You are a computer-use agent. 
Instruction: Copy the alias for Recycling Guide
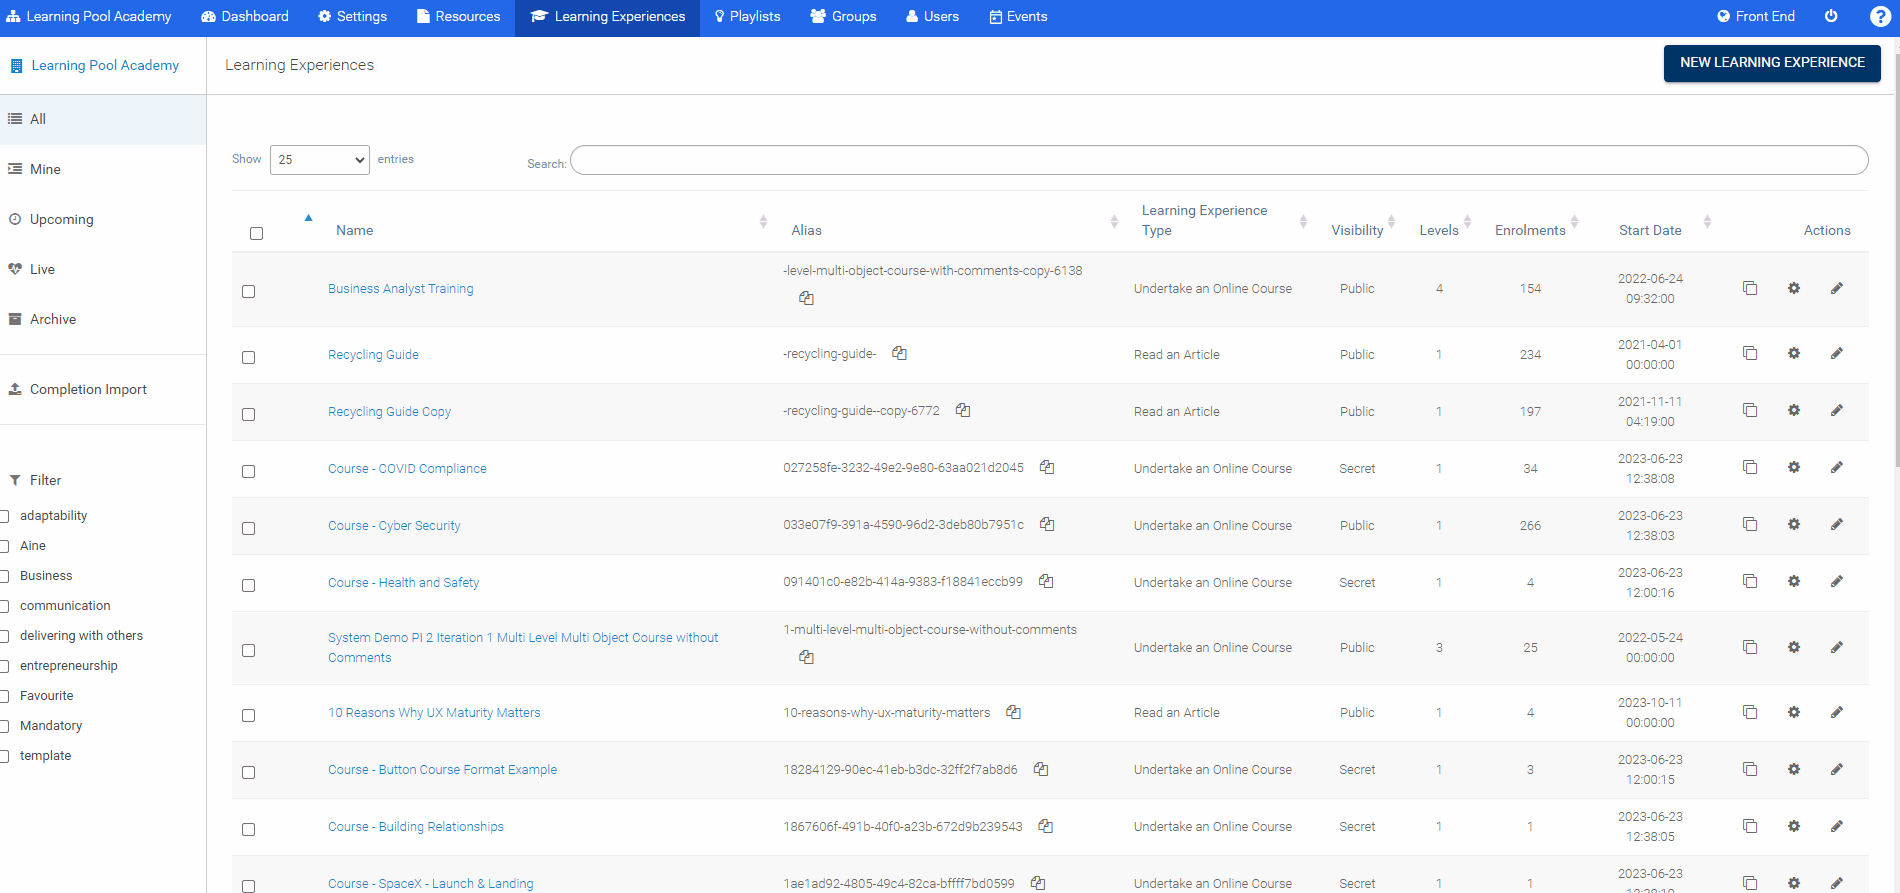[x=899, y=354]
